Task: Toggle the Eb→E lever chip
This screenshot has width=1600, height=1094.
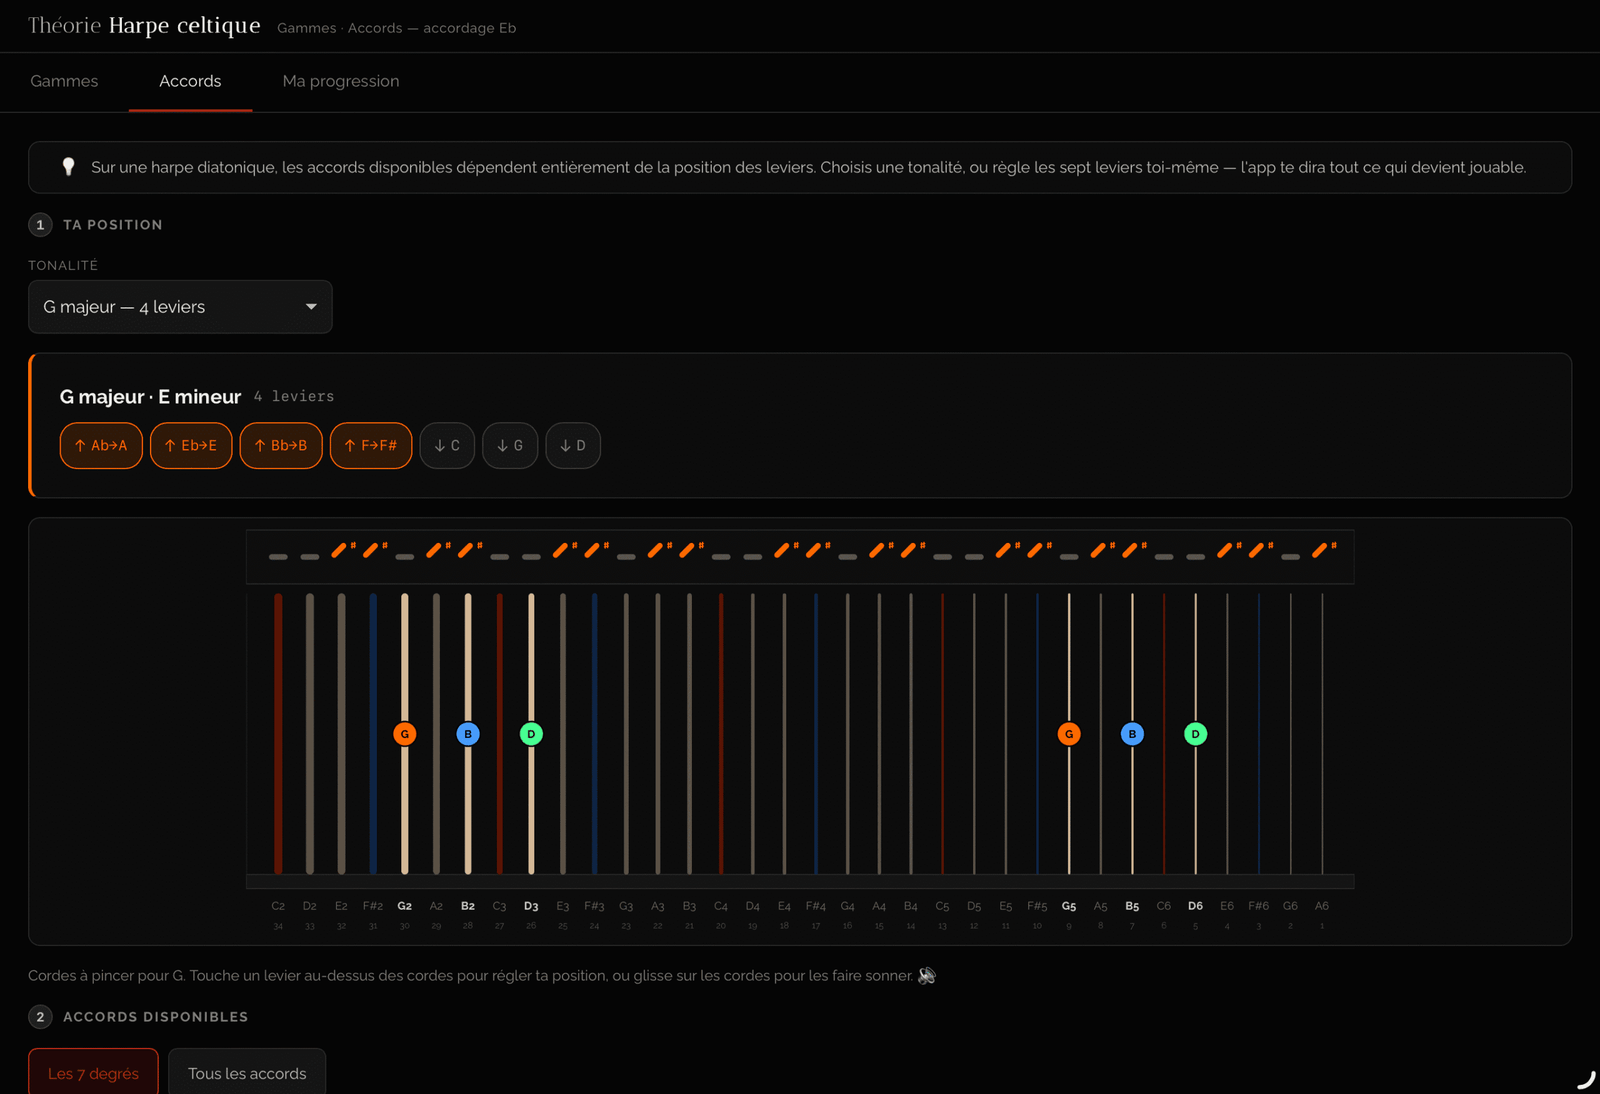Action: [191, 445]
